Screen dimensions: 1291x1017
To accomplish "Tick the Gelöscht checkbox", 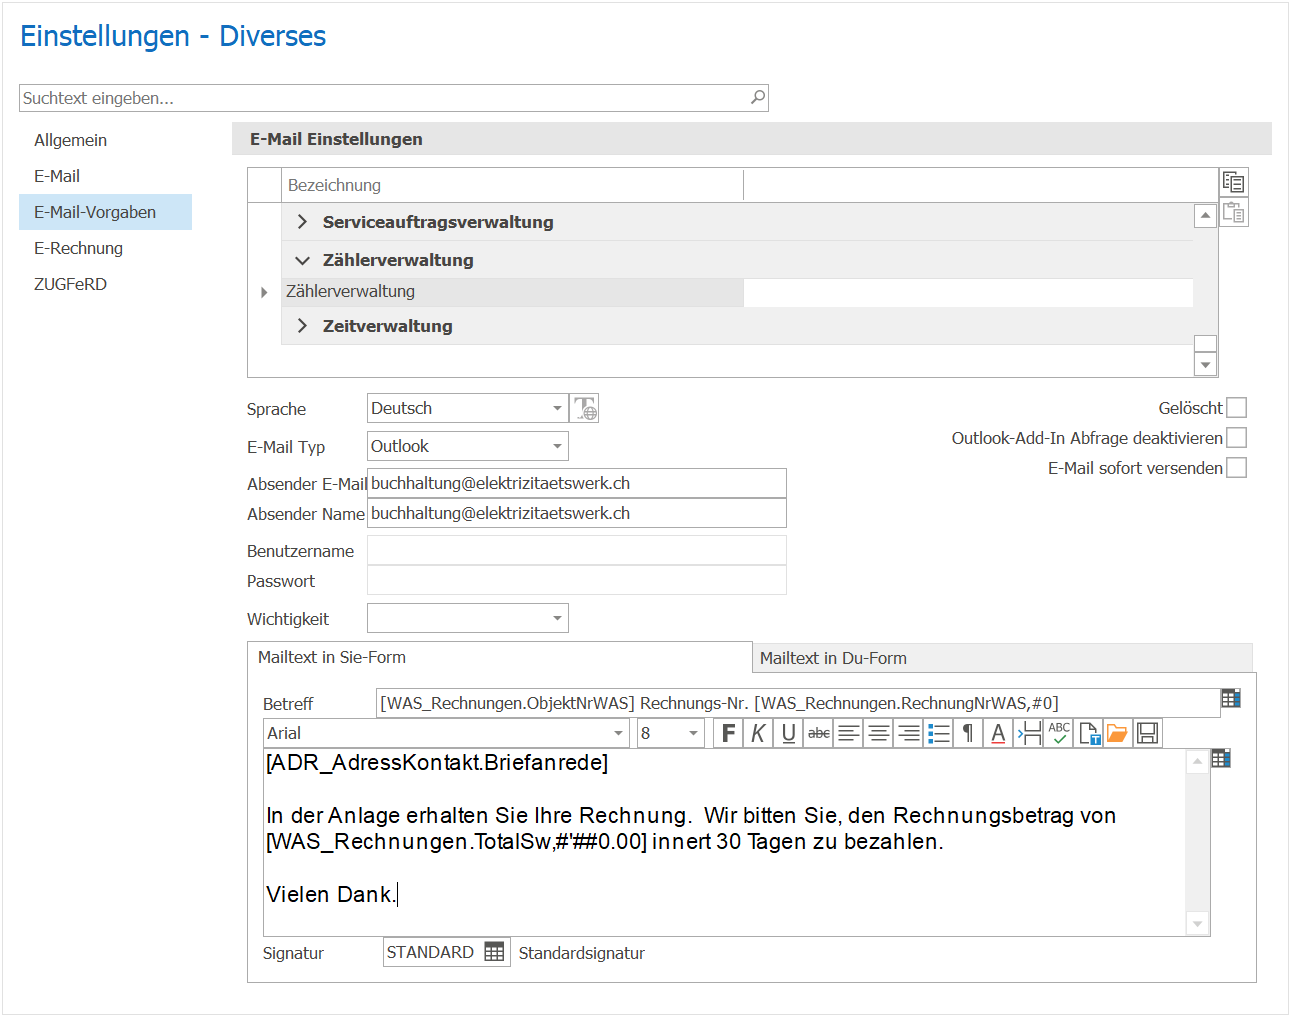I will coord(1237,408).
